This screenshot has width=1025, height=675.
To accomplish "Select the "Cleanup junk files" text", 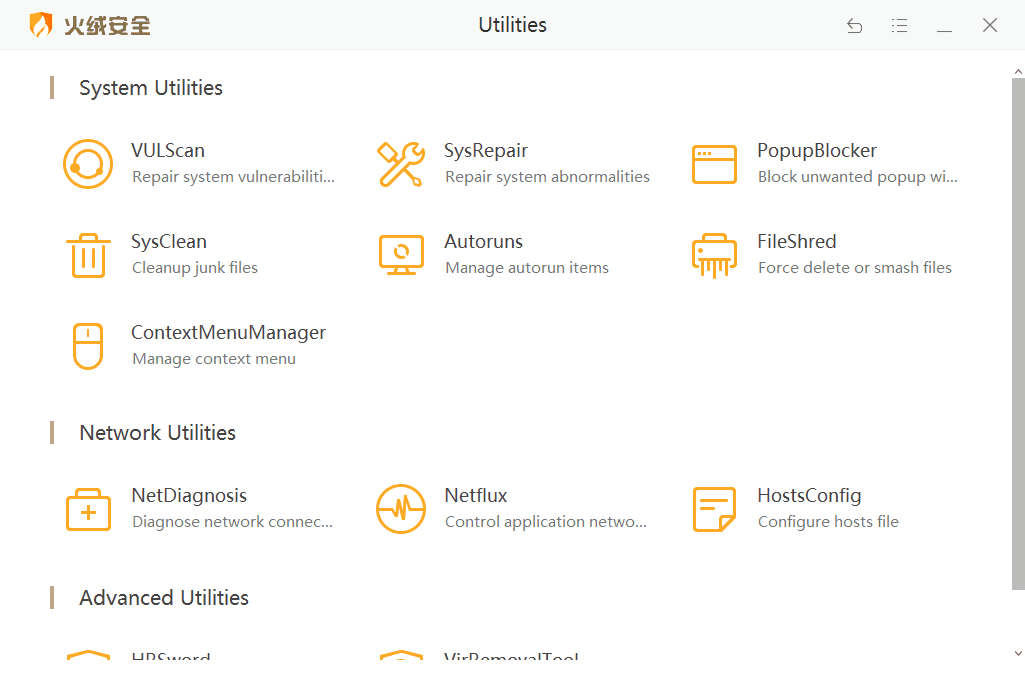I will (195, 268).
